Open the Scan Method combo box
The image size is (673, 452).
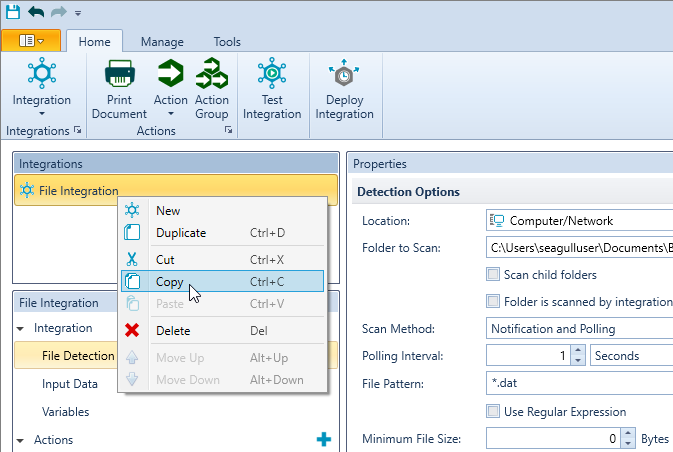click(579, 329)
